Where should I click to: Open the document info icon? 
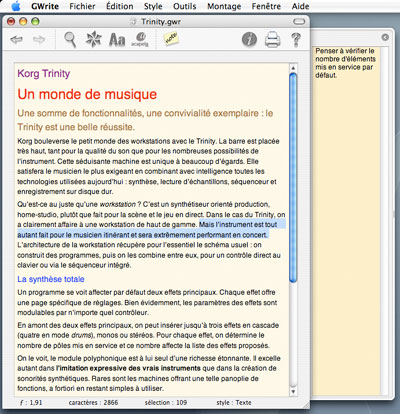pyautogui.click(x=249, y=39)
